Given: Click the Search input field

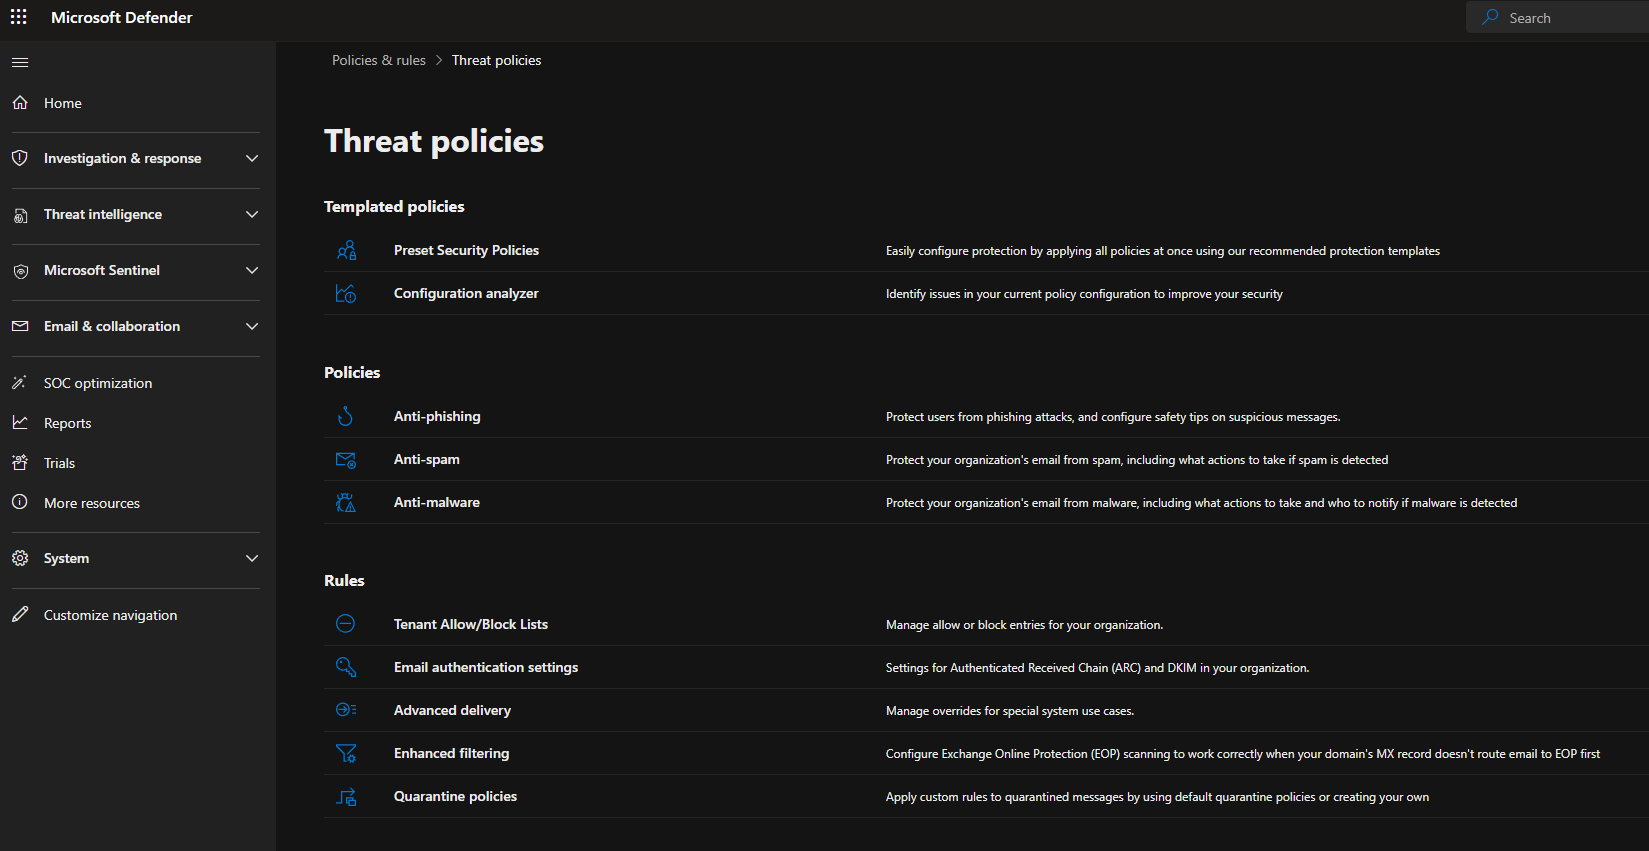Looking at the screenshot, I should point(1557,18).
